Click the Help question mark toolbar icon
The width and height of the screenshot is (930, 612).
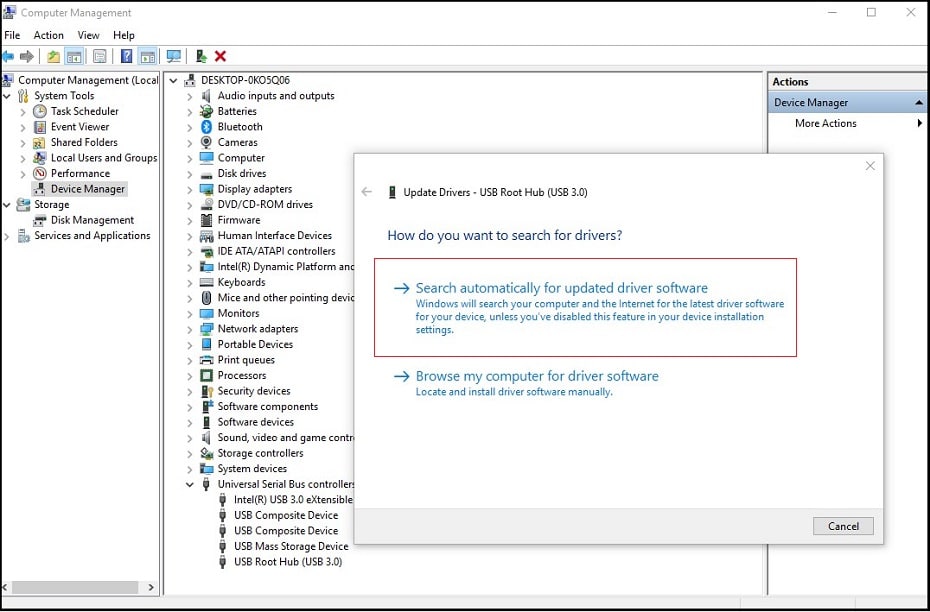point(126,56)
